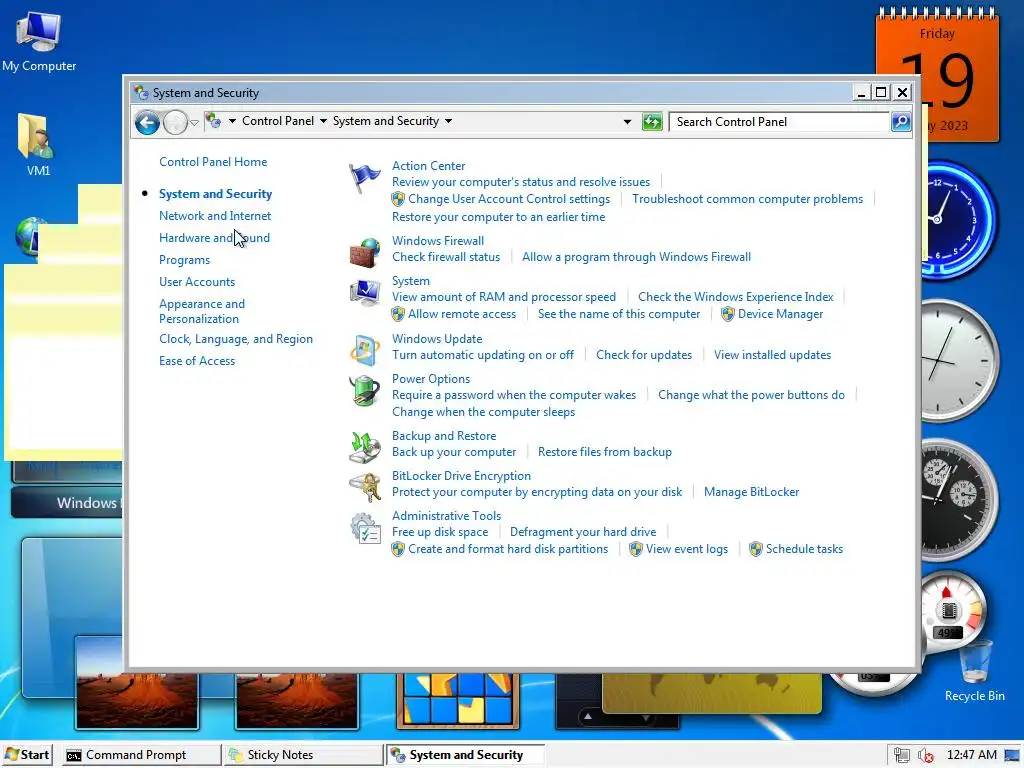Click the Show Desktop icon at the taskbar's end
1024x768 pixels.
(1014, 755)
